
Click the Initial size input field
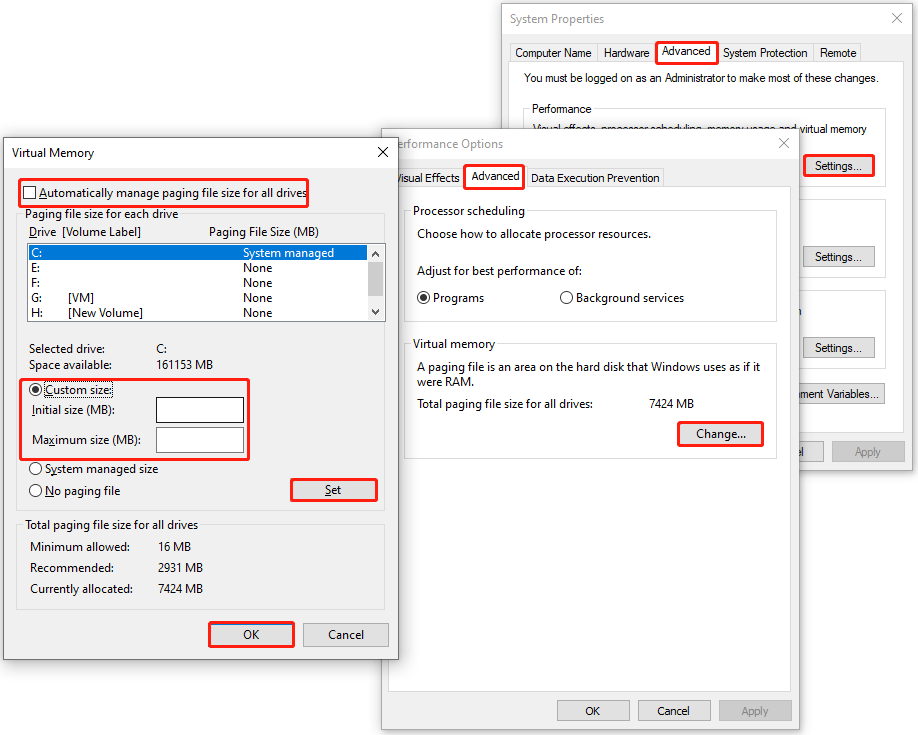(x=199, y=410)
